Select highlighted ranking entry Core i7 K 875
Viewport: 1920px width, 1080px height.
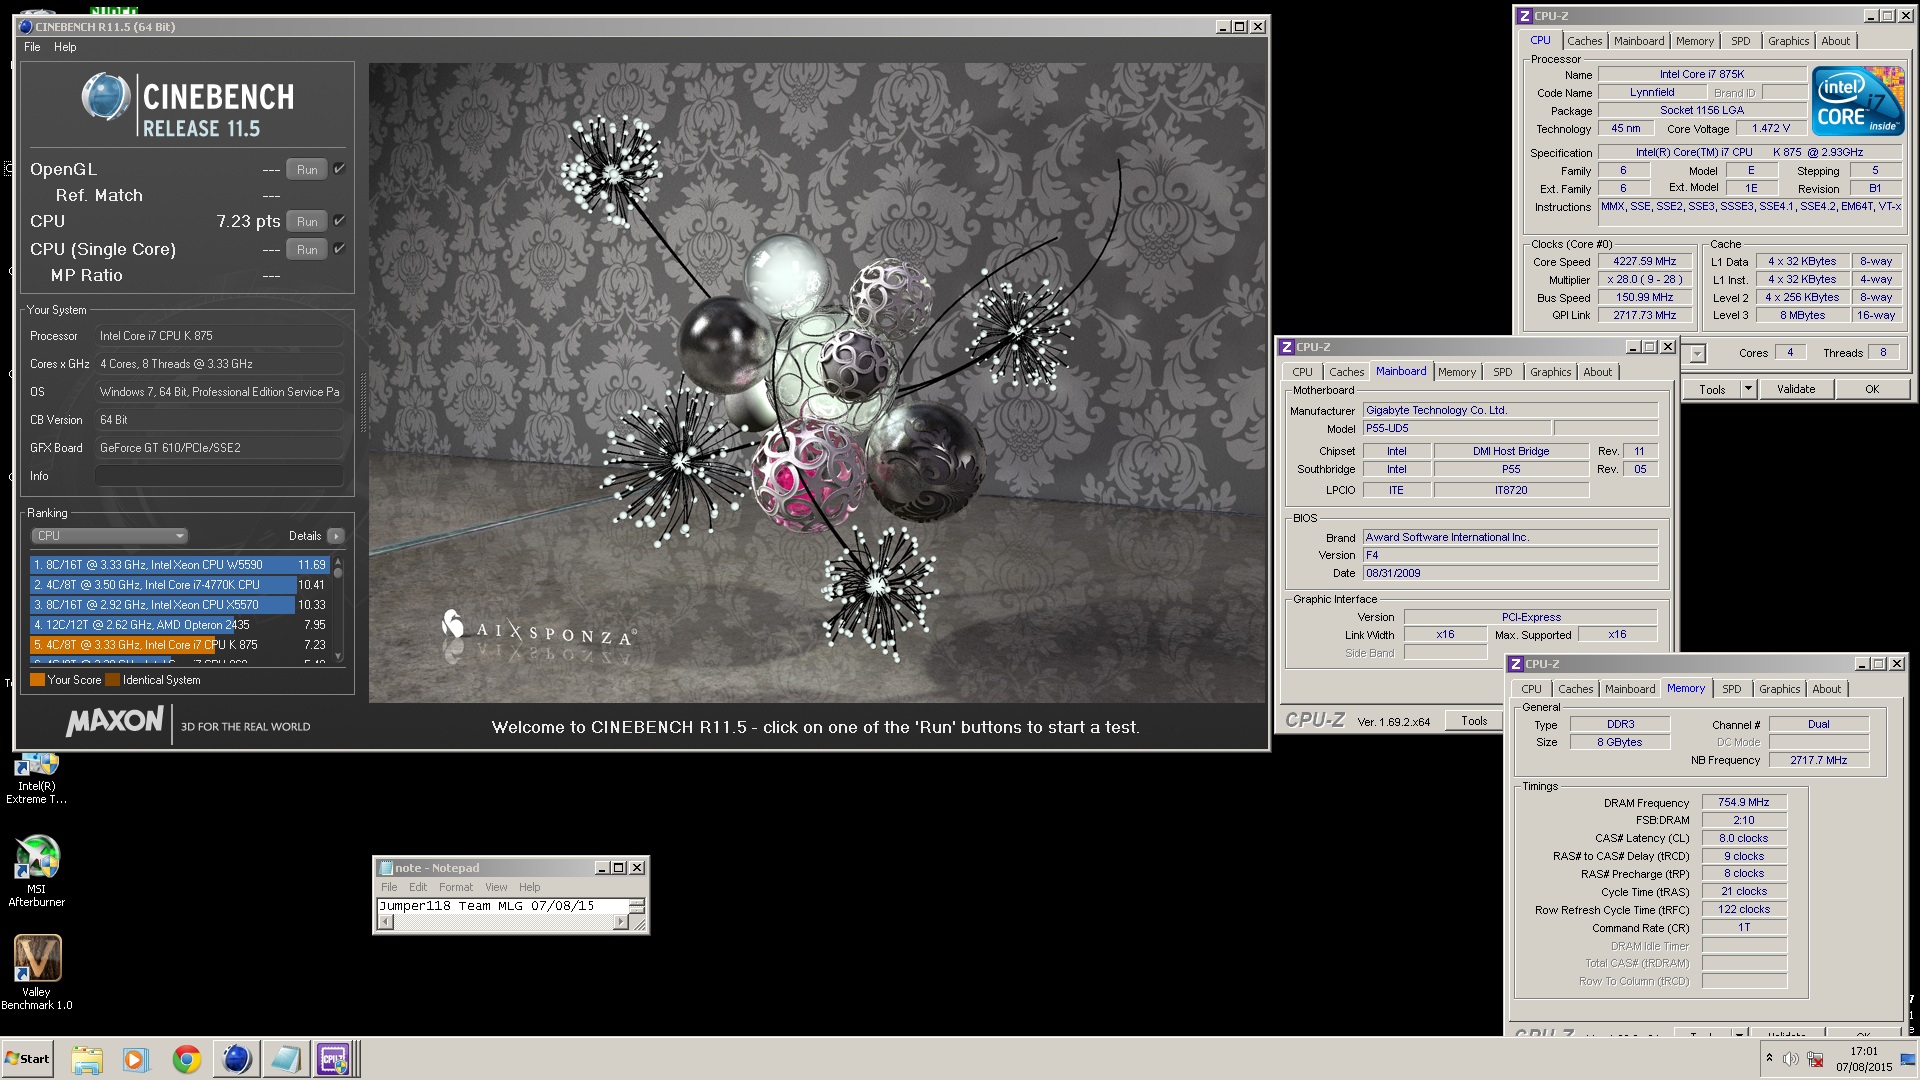[179, 645]
